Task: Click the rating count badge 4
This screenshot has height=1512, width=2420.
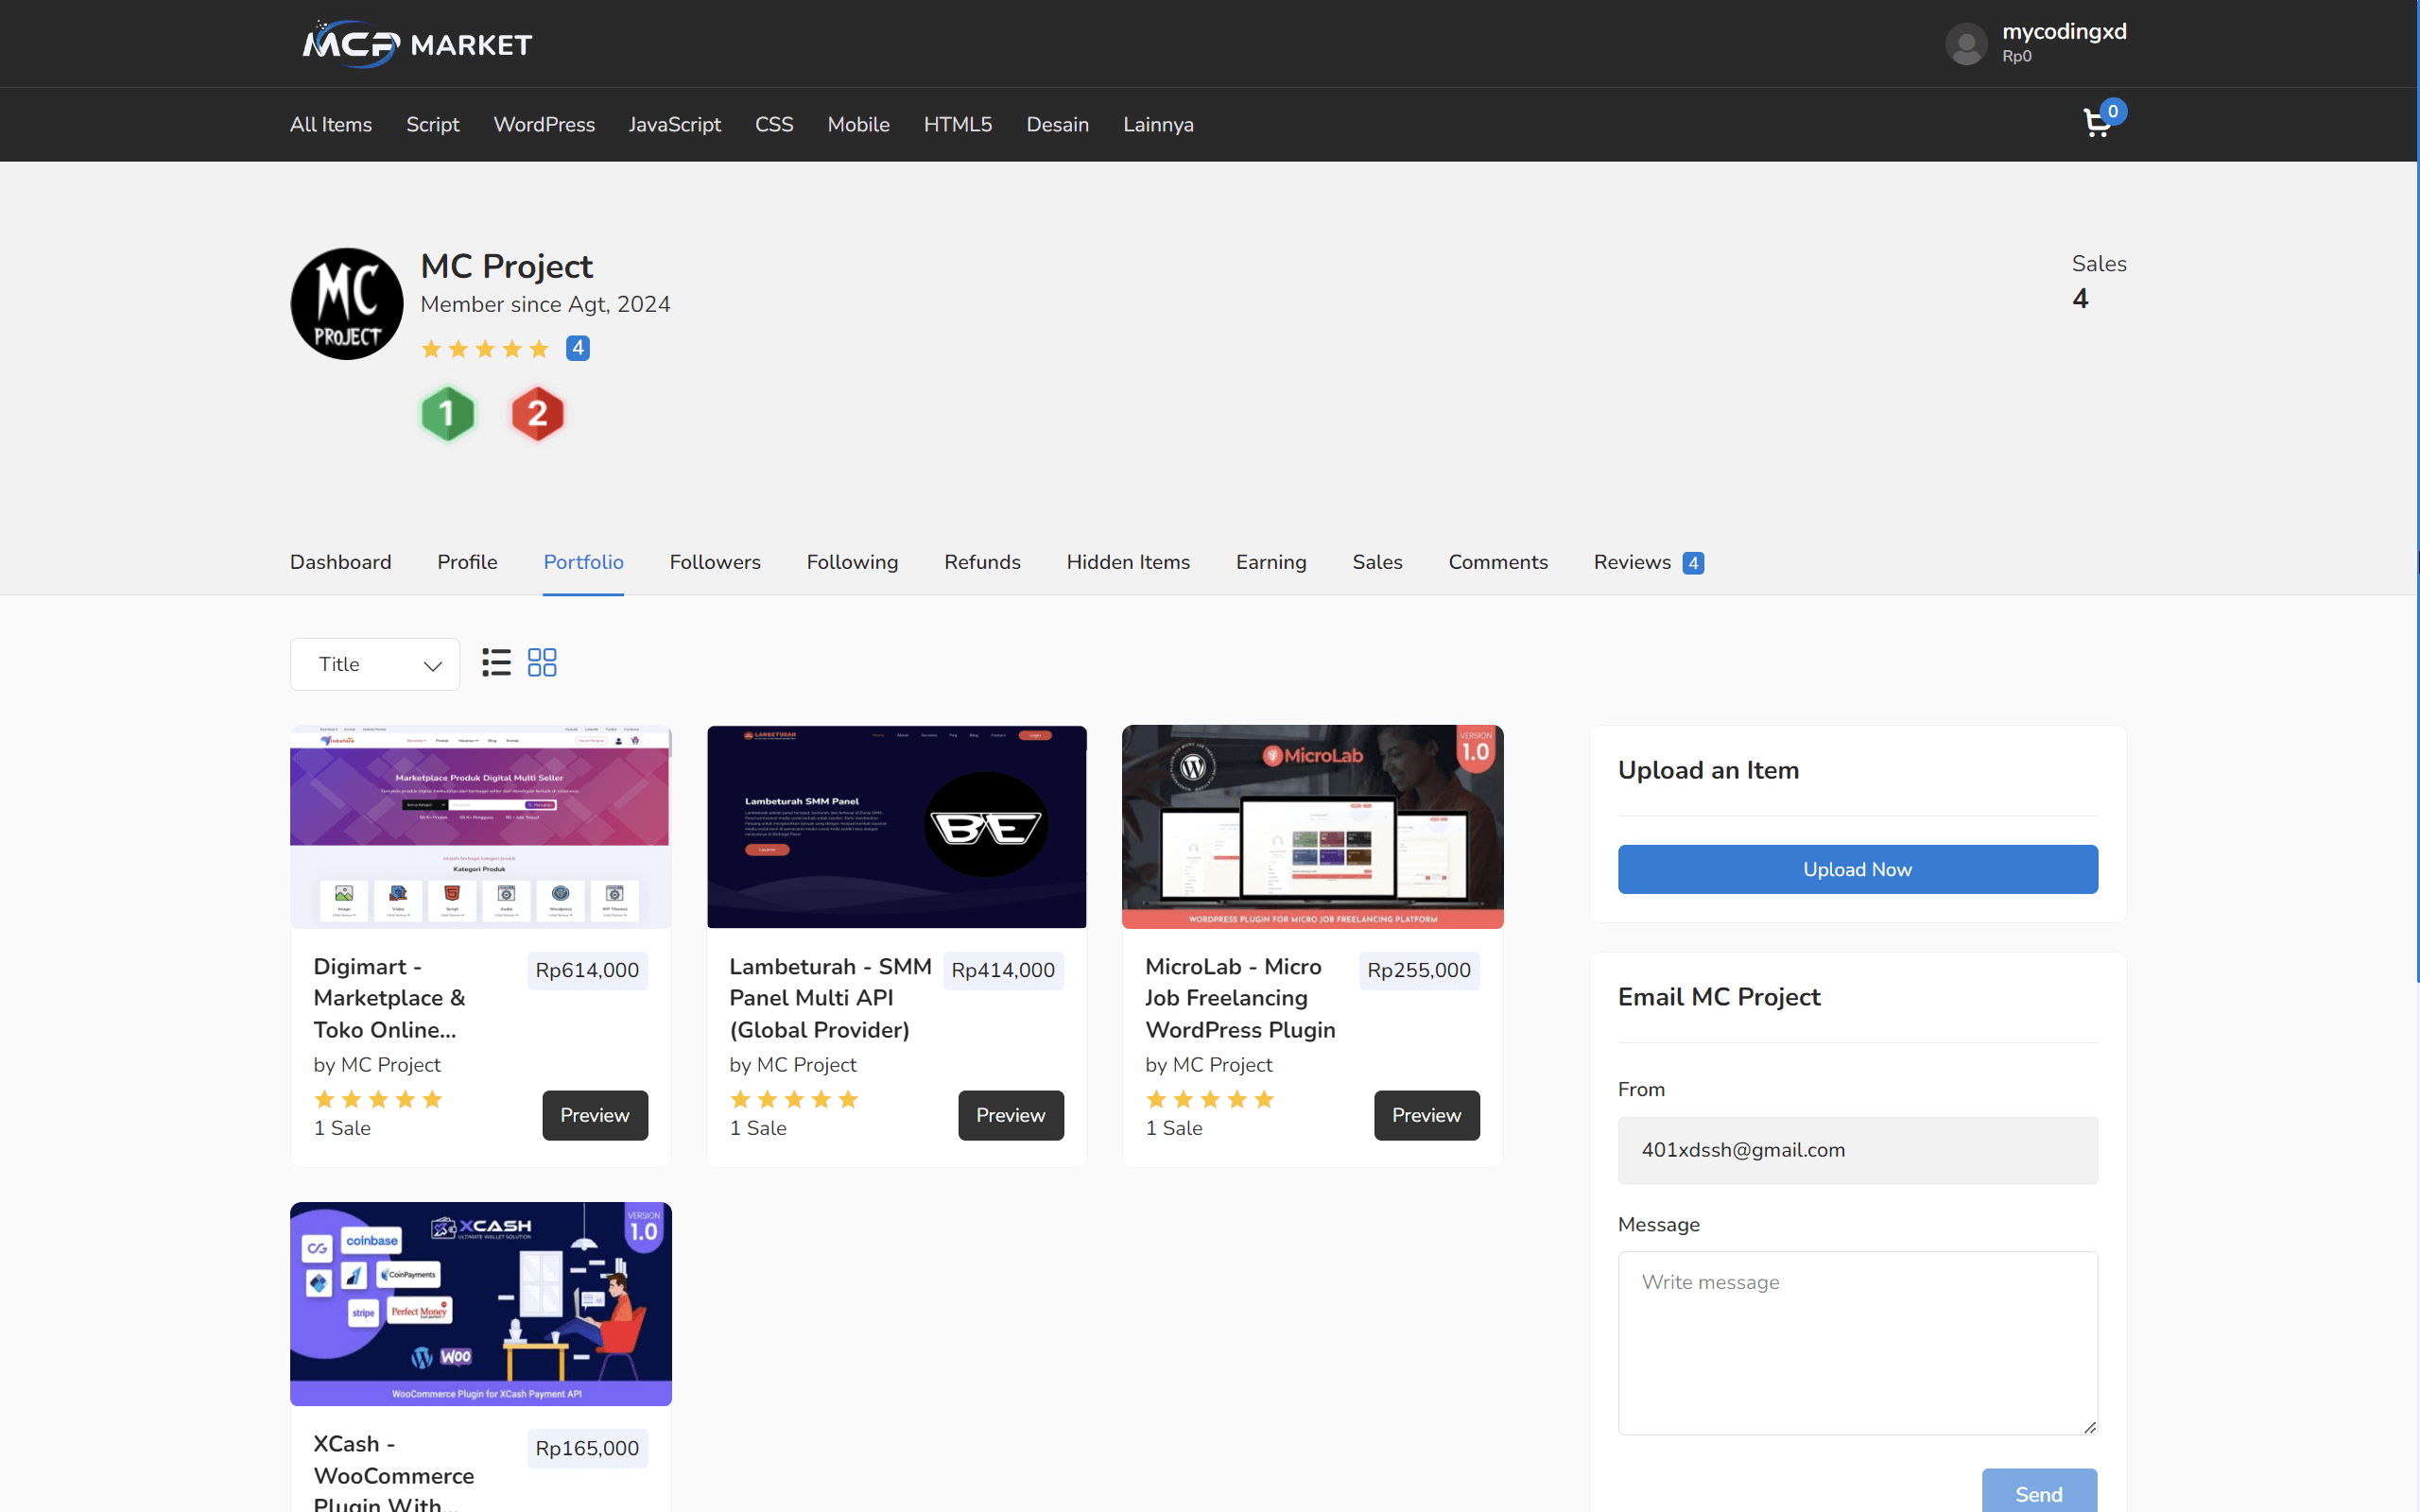Action: click(578, 348)
